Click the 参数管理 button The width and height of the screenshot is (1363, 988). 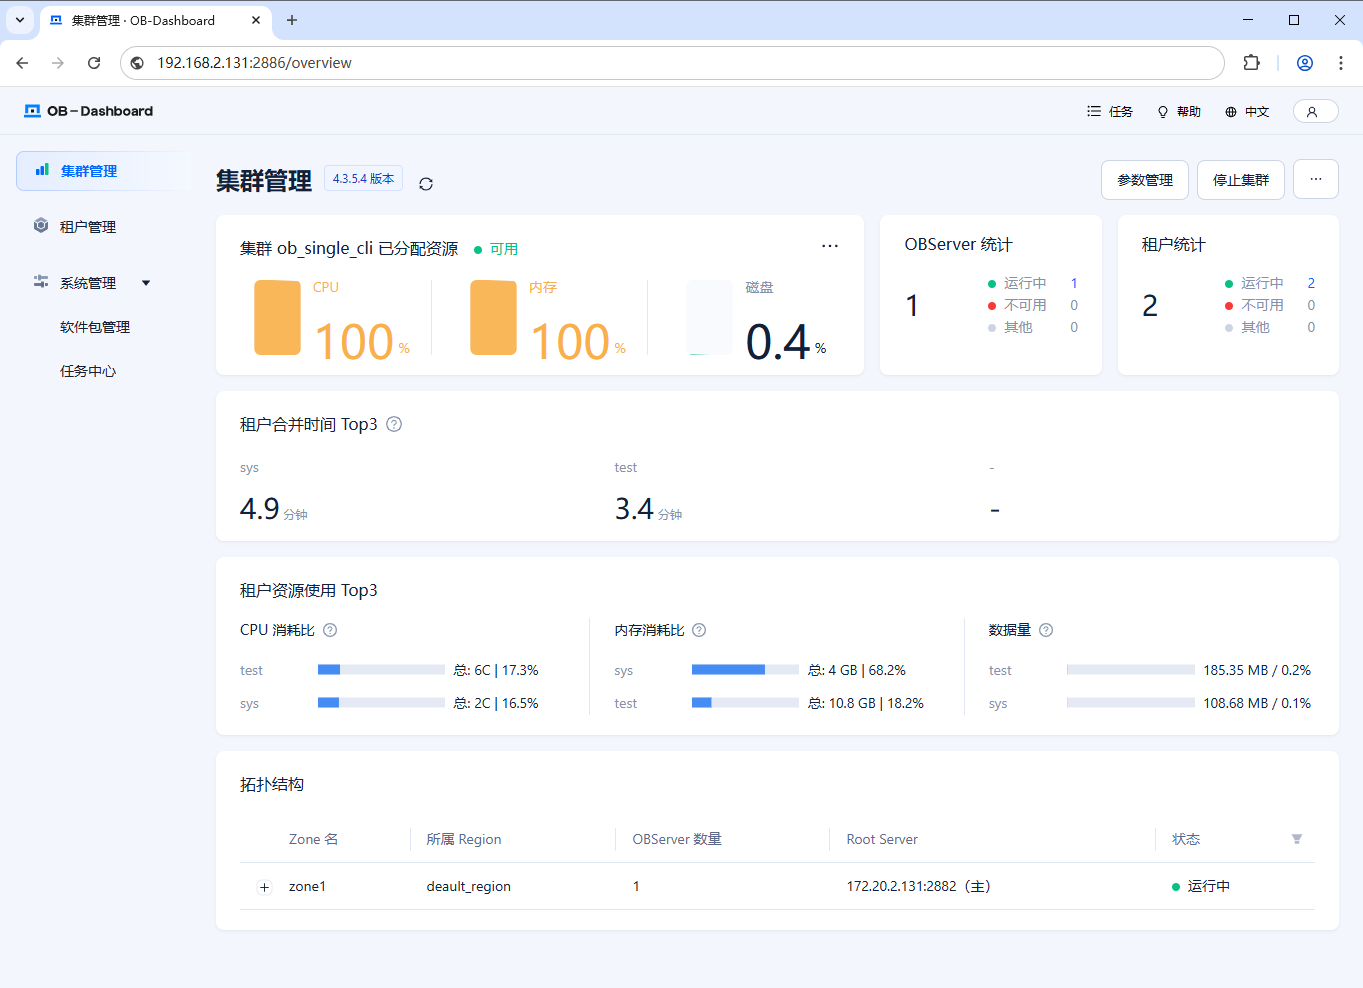1145,180
